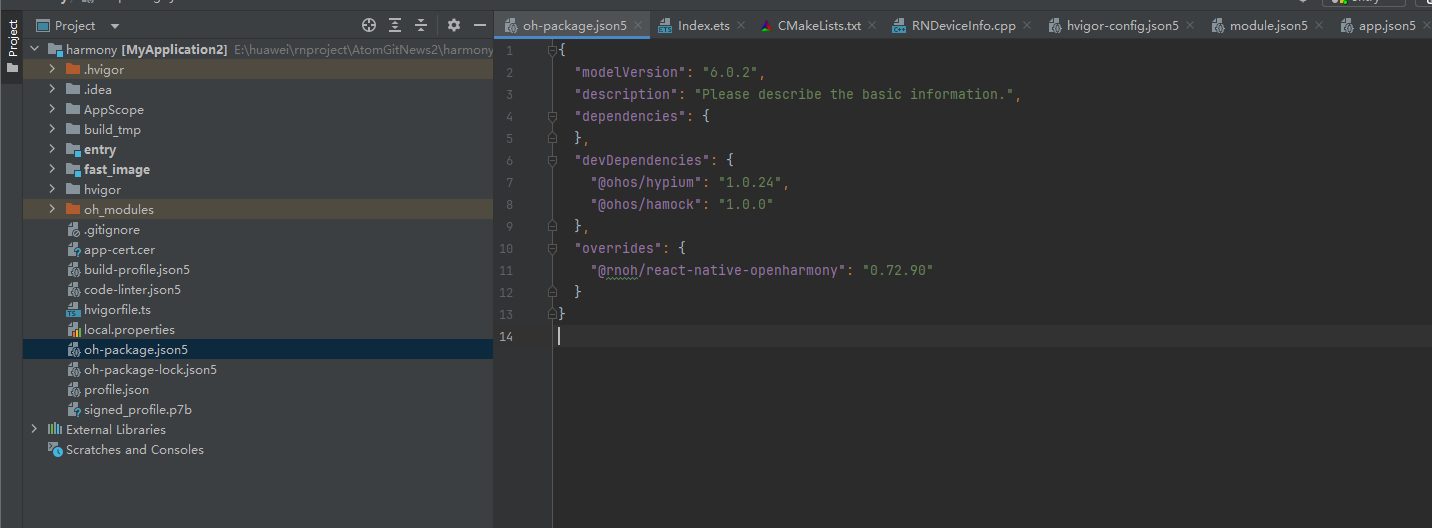Click the Select Opened File target icon

point(369,25)
